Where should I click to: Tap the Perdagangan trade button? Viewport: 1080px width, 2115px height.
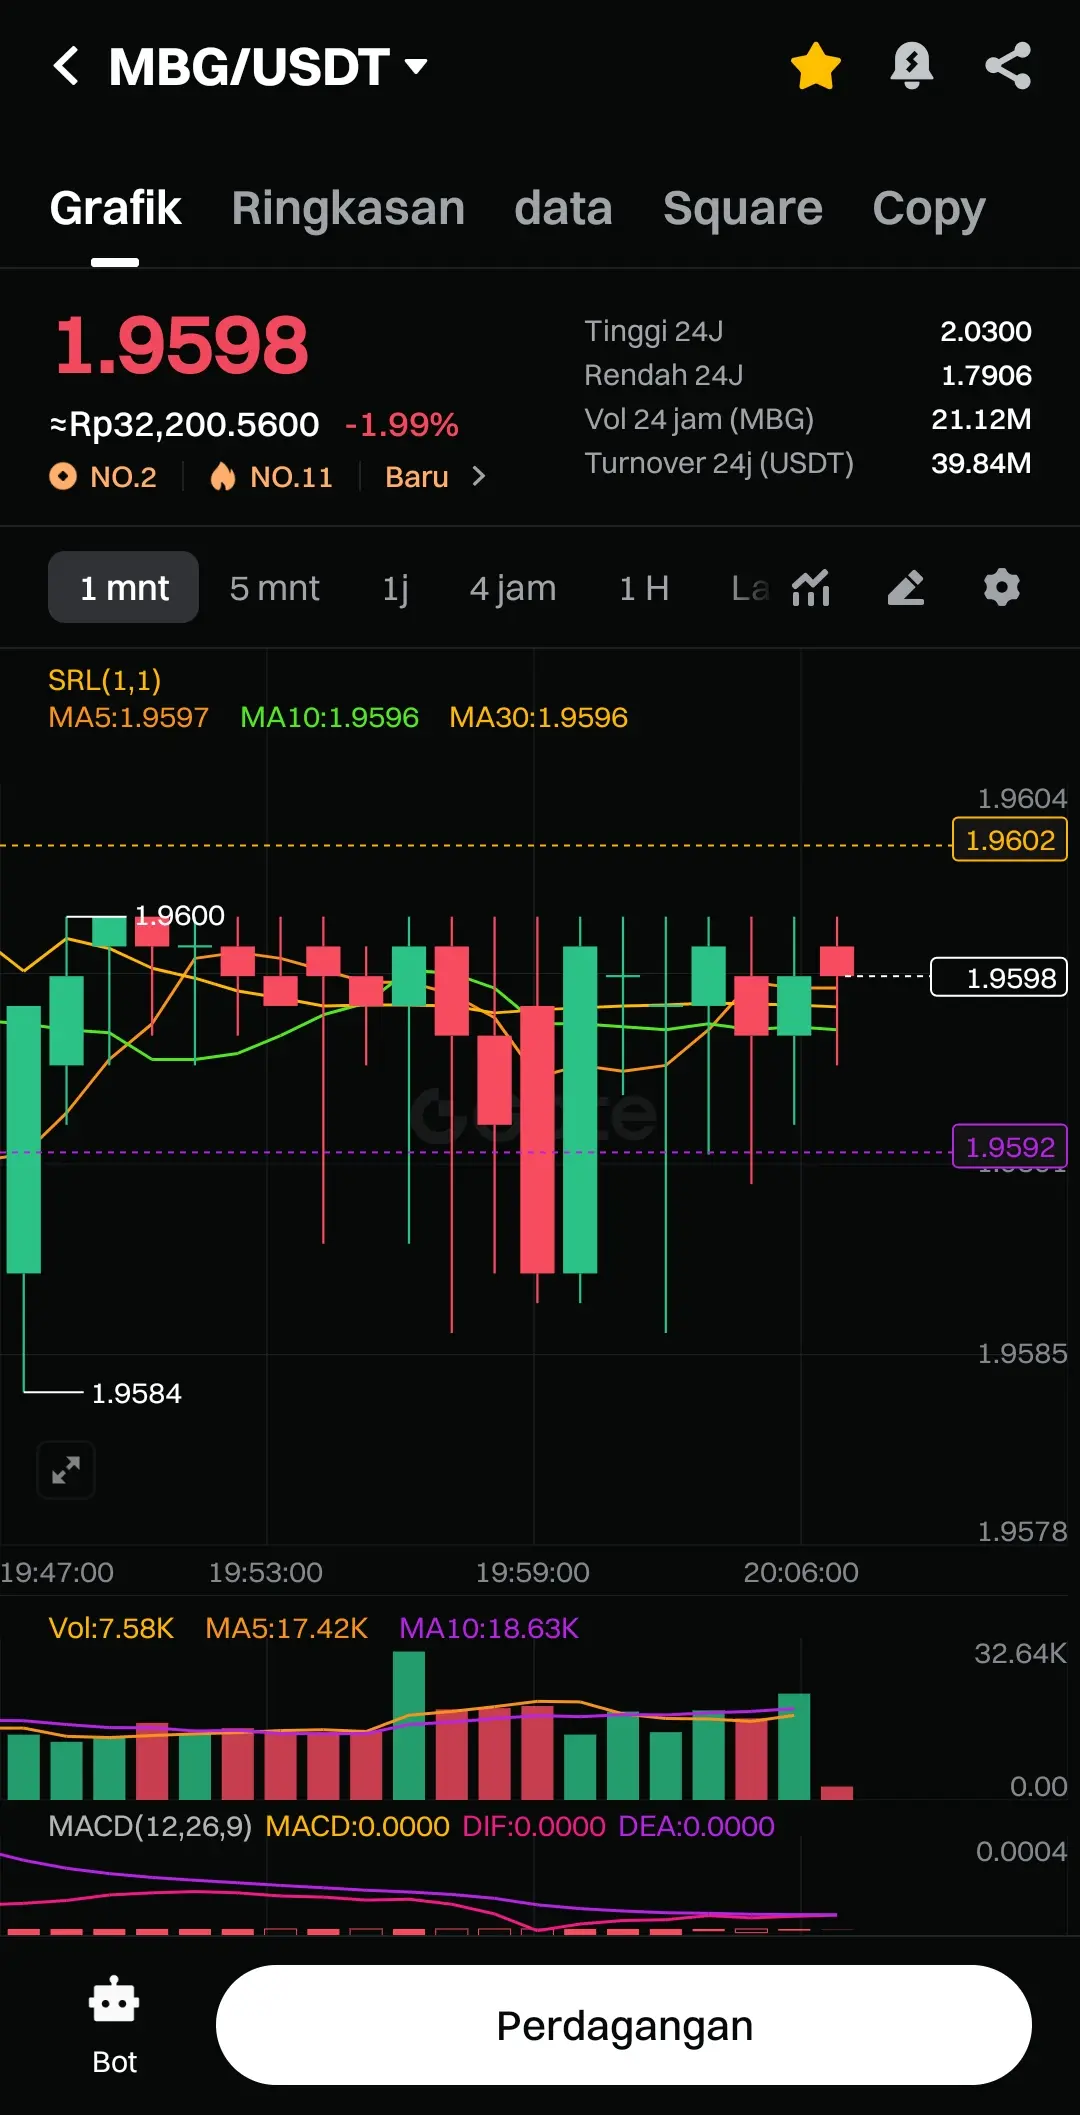(x=624, y=2025)
